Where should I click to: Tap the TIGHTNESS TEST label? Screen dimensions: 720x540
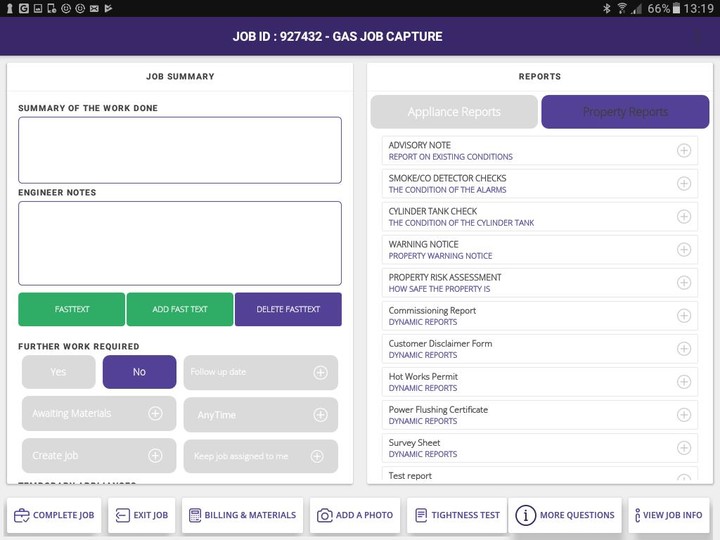point(466,515)
